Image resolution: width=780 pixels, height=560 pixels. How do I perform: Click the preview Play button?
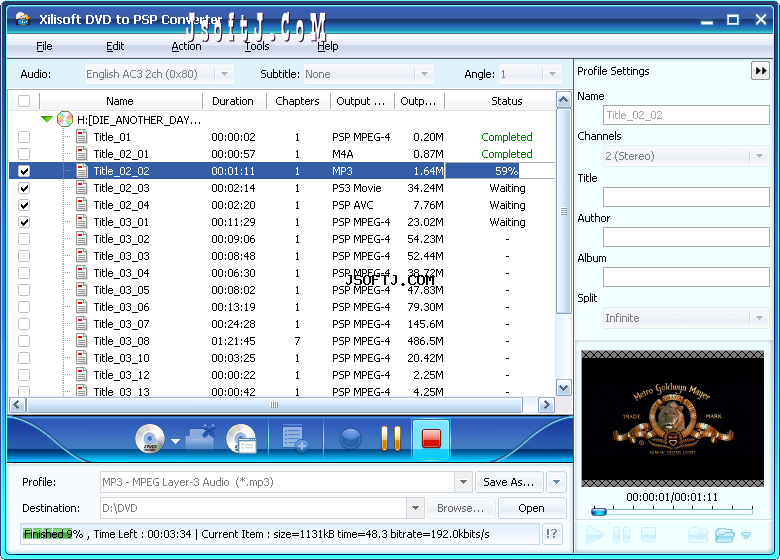(594, 535)
